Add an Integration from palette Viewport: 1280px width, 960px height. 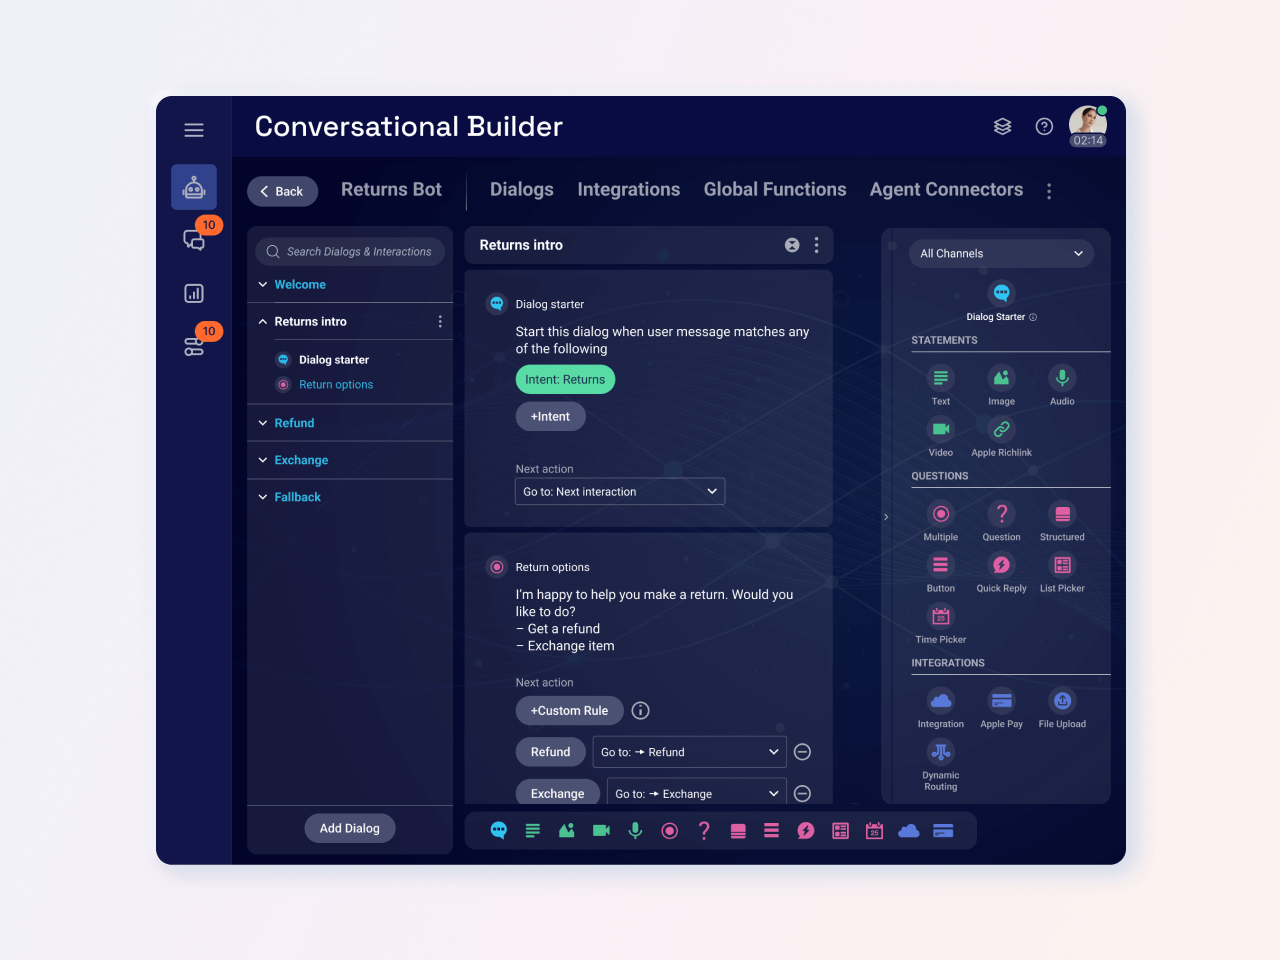[x=941, y=701]
